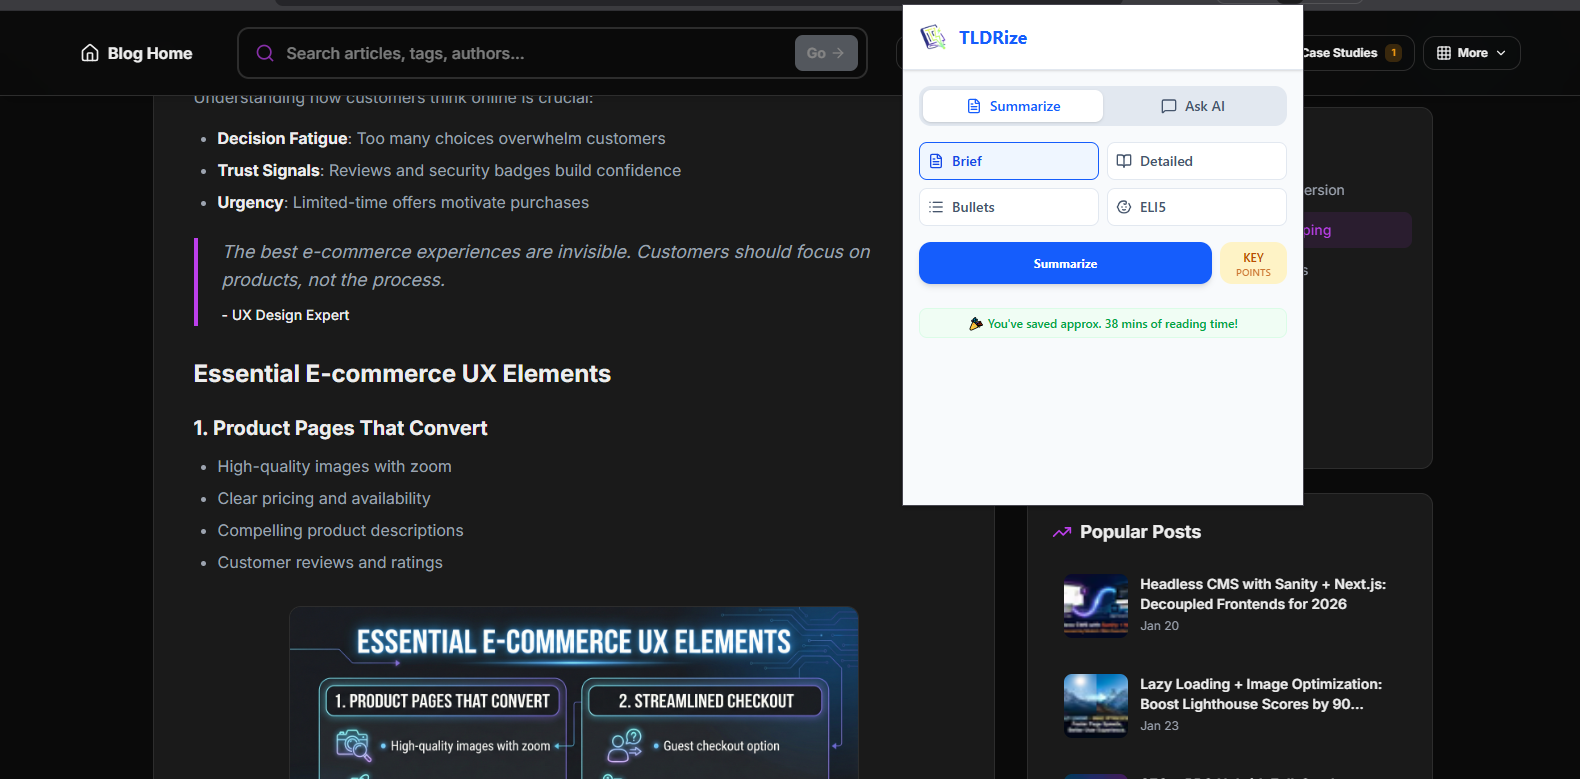
Task: Expand the More dropdown menu
Action: point(1471,53)
